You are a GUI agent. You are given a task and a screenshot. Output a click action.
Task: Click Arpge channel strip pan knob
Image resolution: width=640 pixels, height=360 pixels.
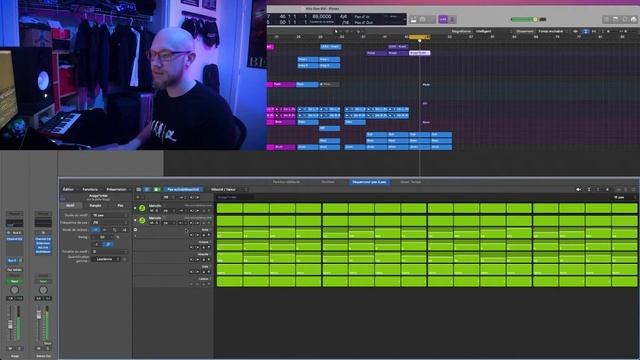(x=14, y=290)
